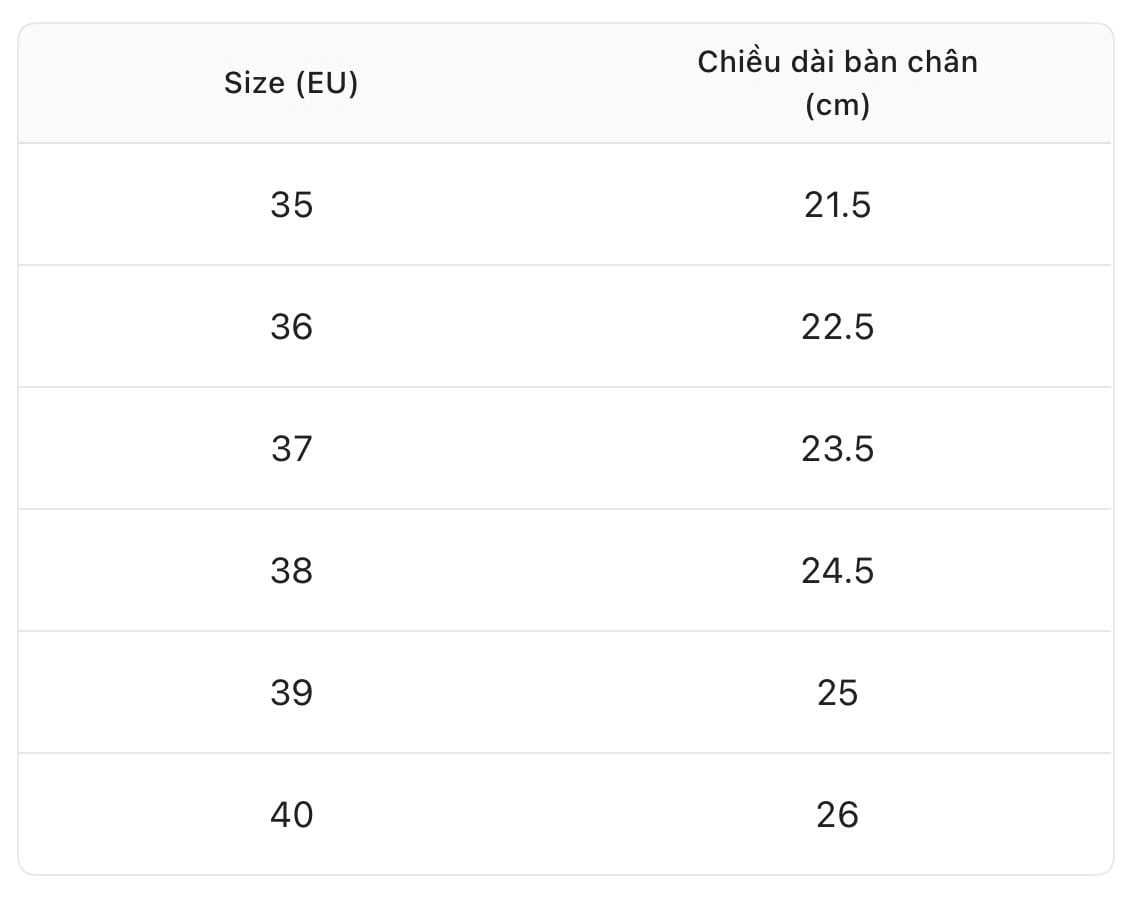The width and height of the screenshot is (1135, 898).
Task: Click the 24.5 foot length value
Action: (x=837, y=571)
